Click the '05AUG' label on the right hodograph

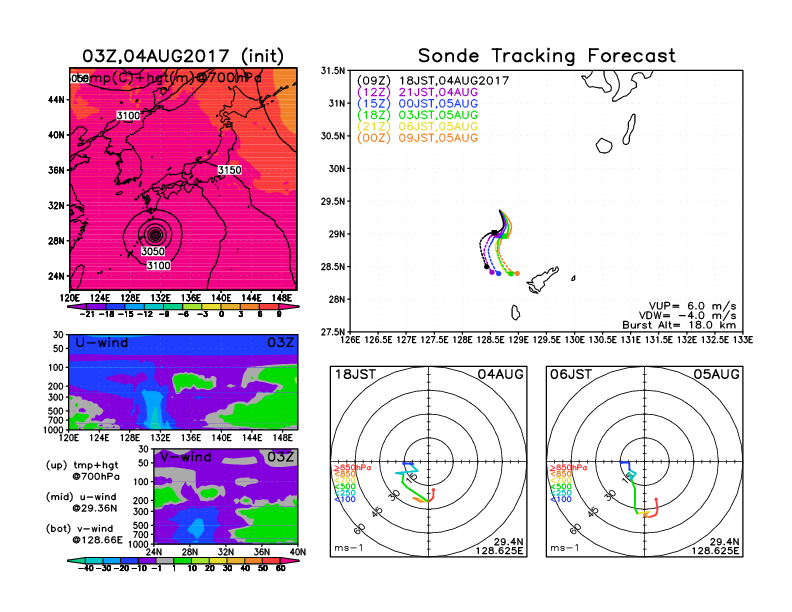click(717, 375)
